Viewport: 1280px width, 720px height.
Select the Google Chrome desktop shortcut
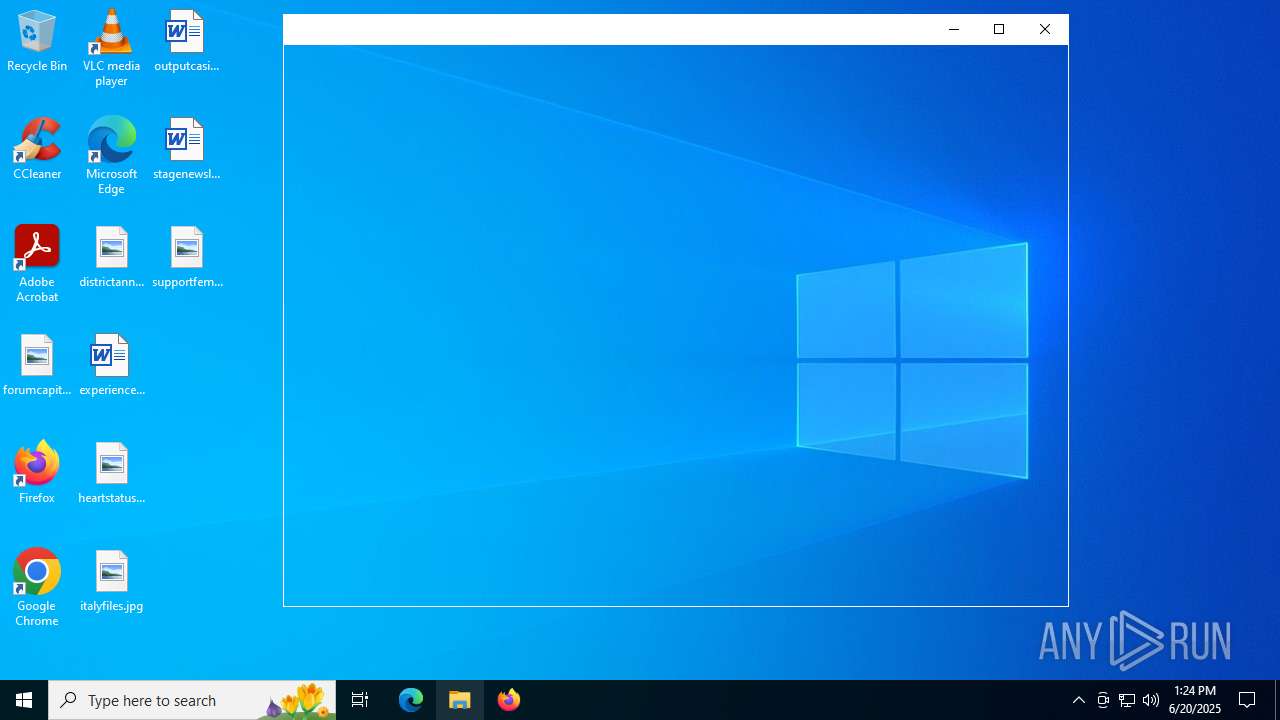tap(37, 588)
